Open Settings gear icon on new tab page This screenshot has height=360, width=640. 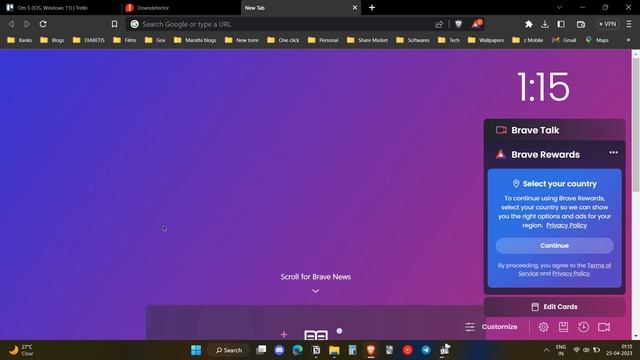pyautogui.click(x=543, y=327)
